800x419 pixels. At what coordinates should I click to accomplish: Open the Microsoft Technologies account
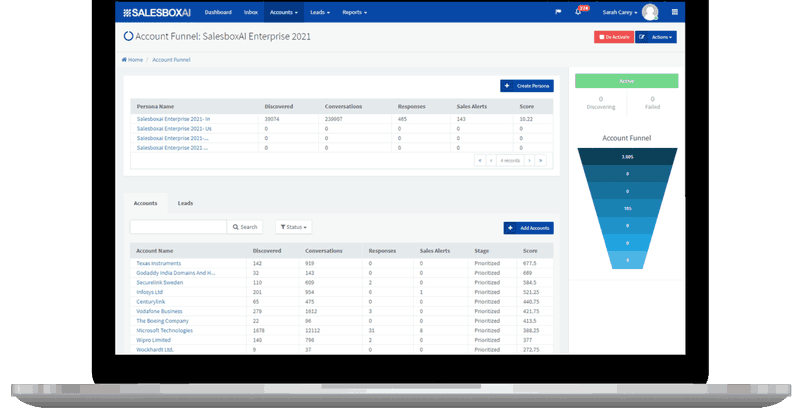[x=164, y=331]
